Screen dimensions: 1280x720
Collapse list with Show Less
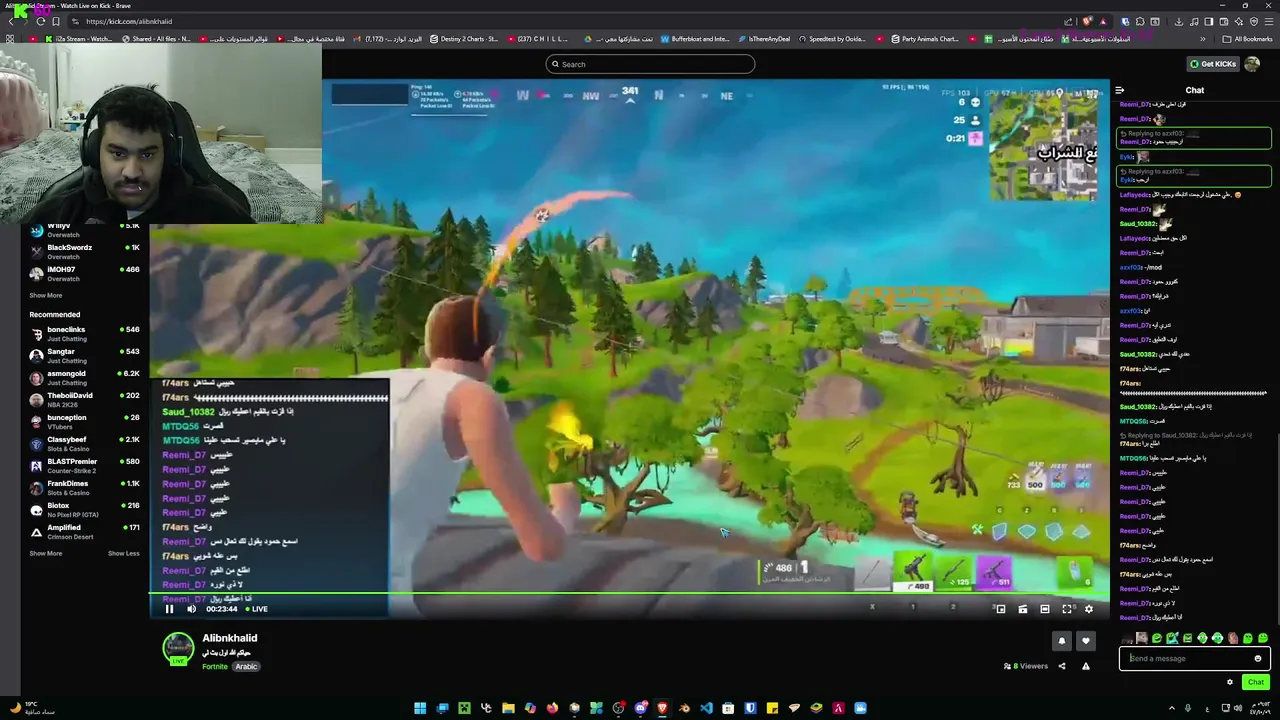pos(124,553)
